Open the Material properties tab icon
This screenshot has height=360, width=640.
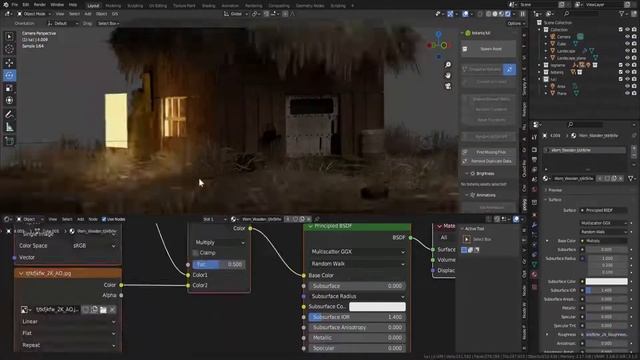point(534,275)
